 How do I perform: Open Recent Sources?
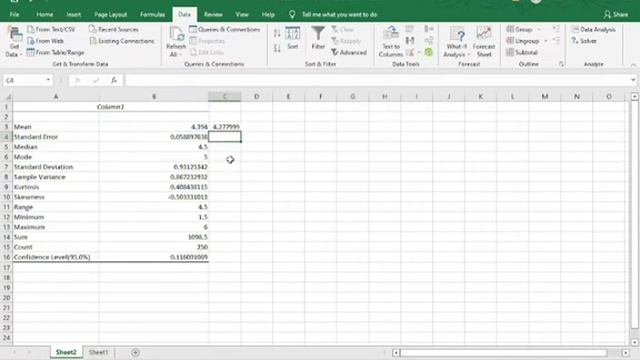(x=114, y=29)
